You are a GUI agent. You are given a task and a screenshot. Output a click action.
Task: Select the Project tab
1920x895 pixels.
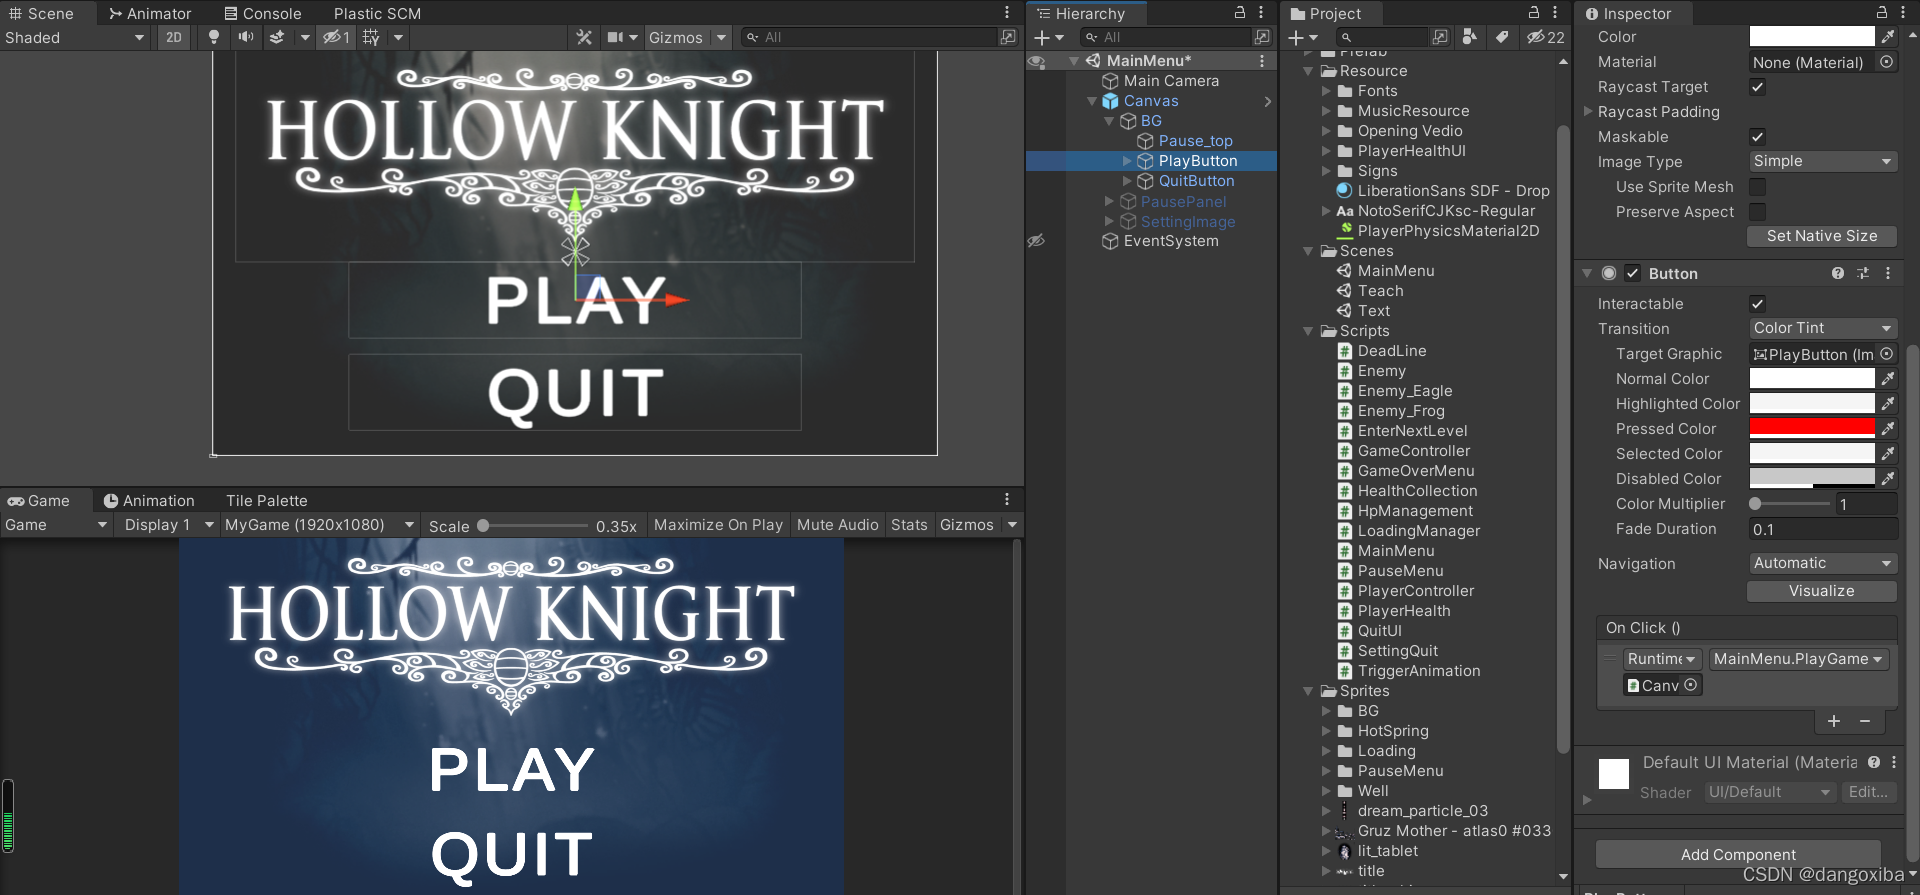(1326, 13)
